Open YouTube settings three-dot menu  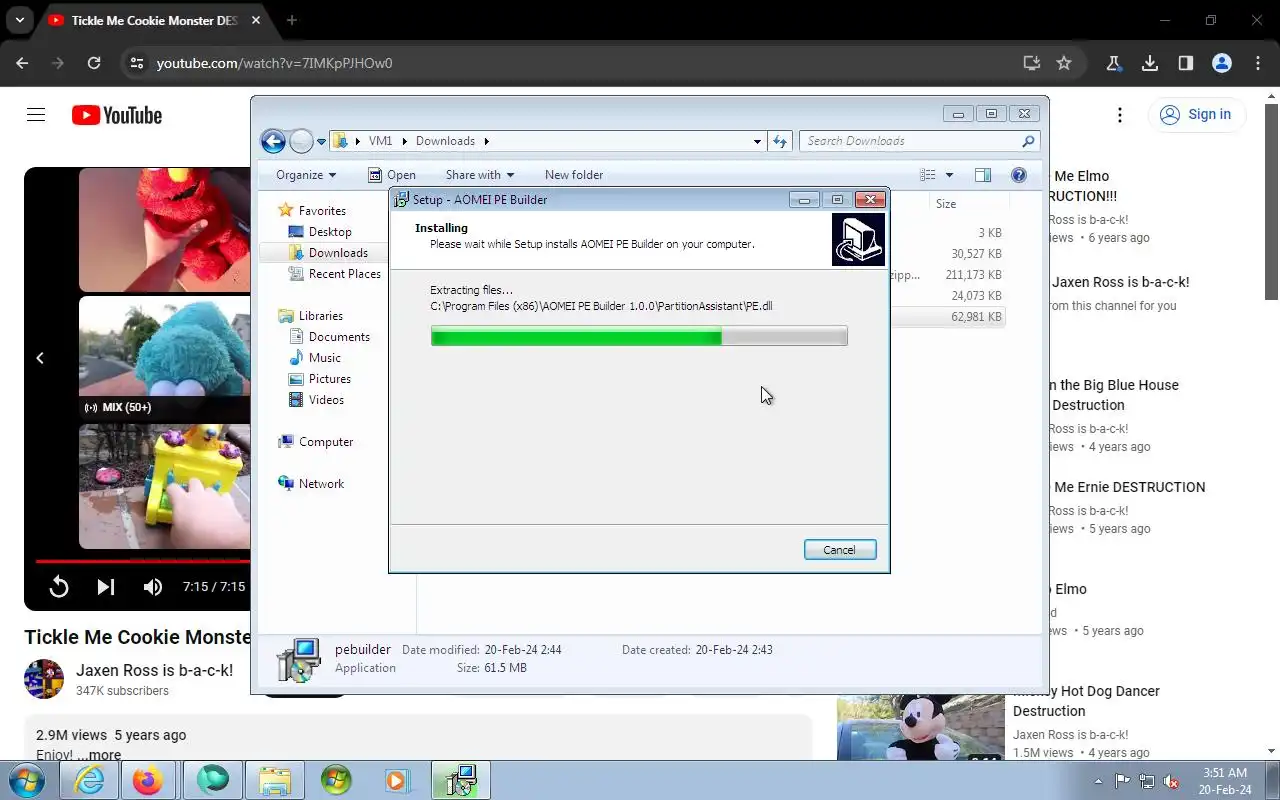click(x=1120, y=115)
